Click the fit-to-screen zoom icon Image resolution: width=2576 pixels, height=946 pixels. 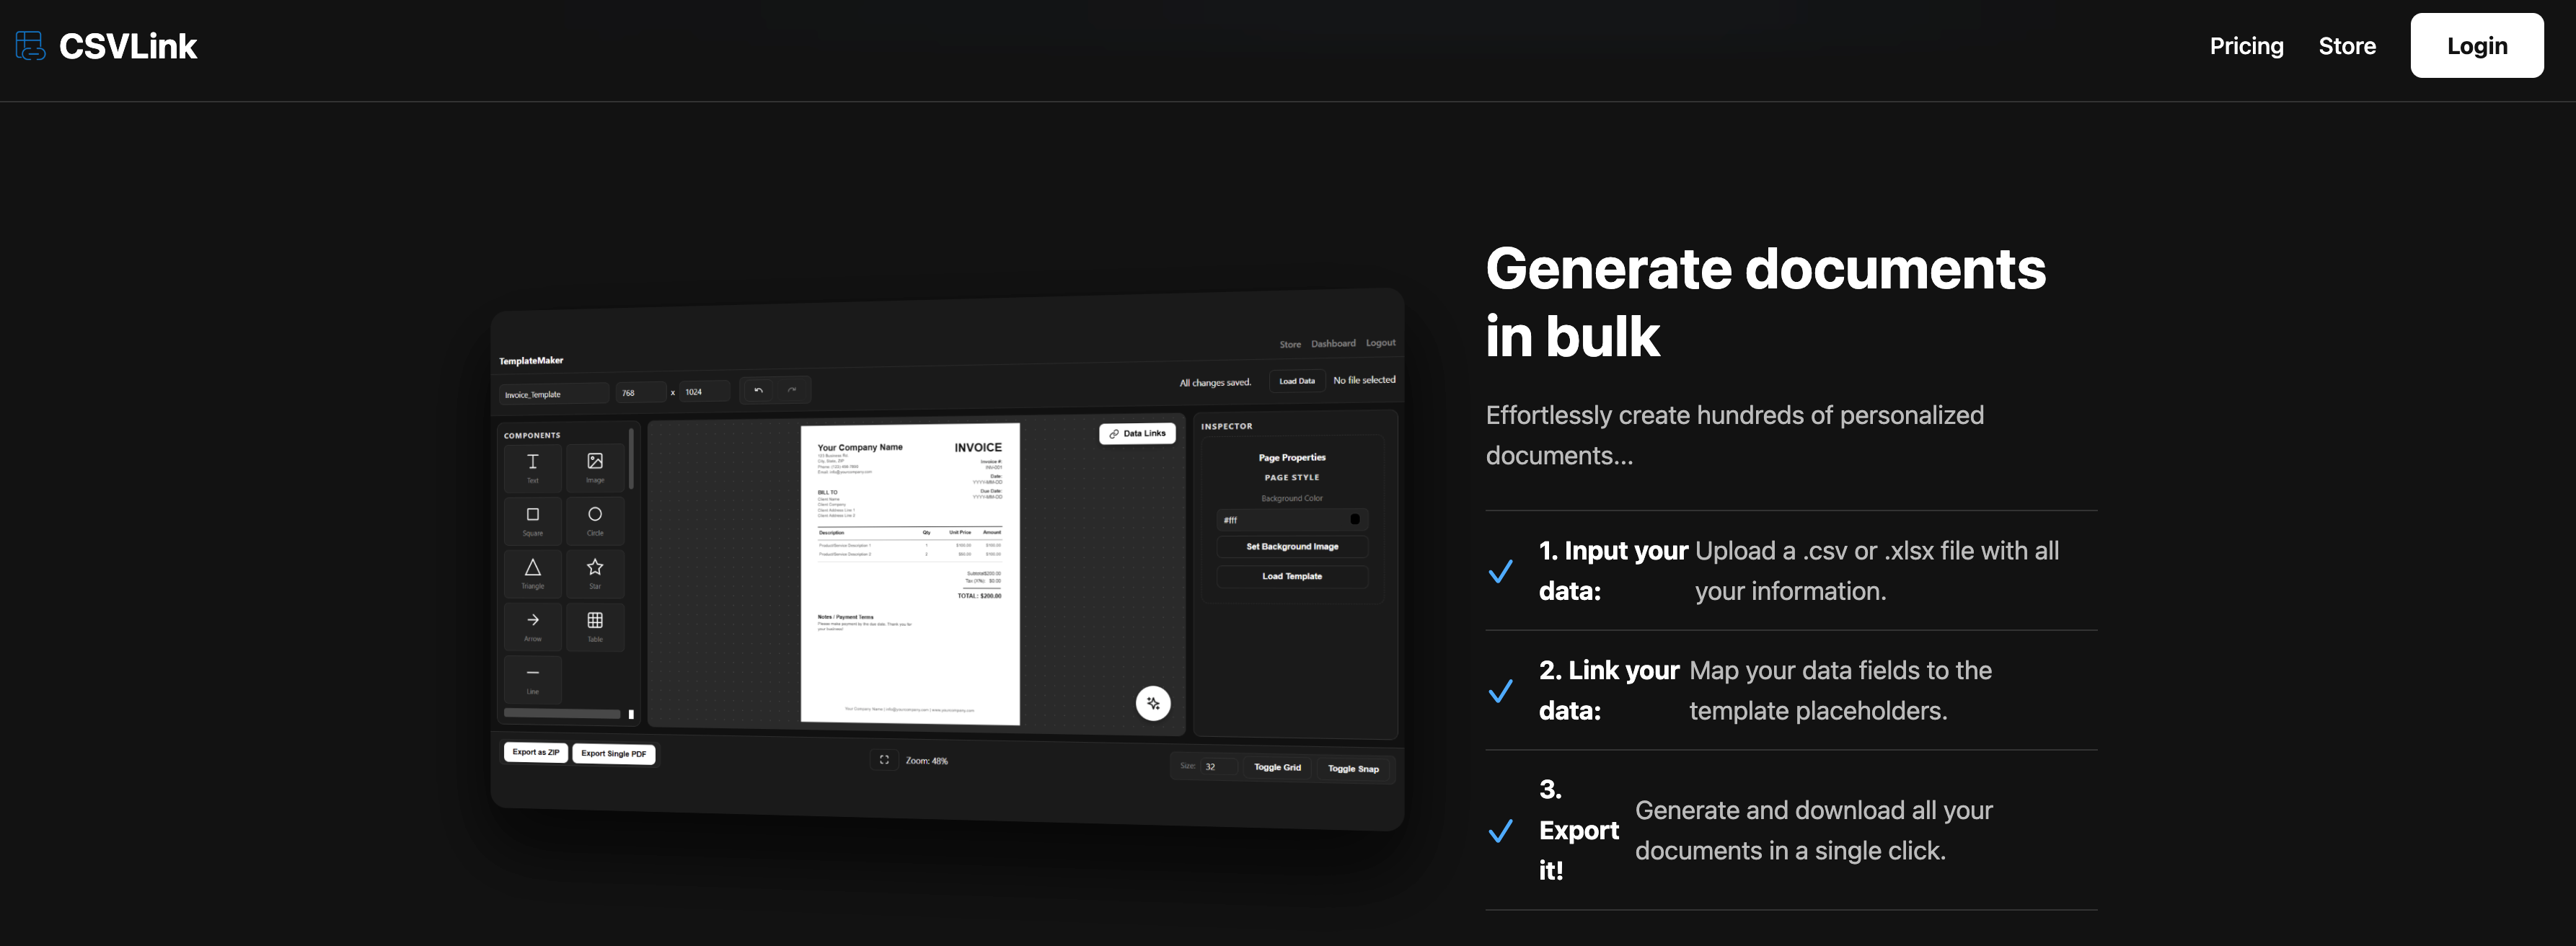tap(884, 760)
